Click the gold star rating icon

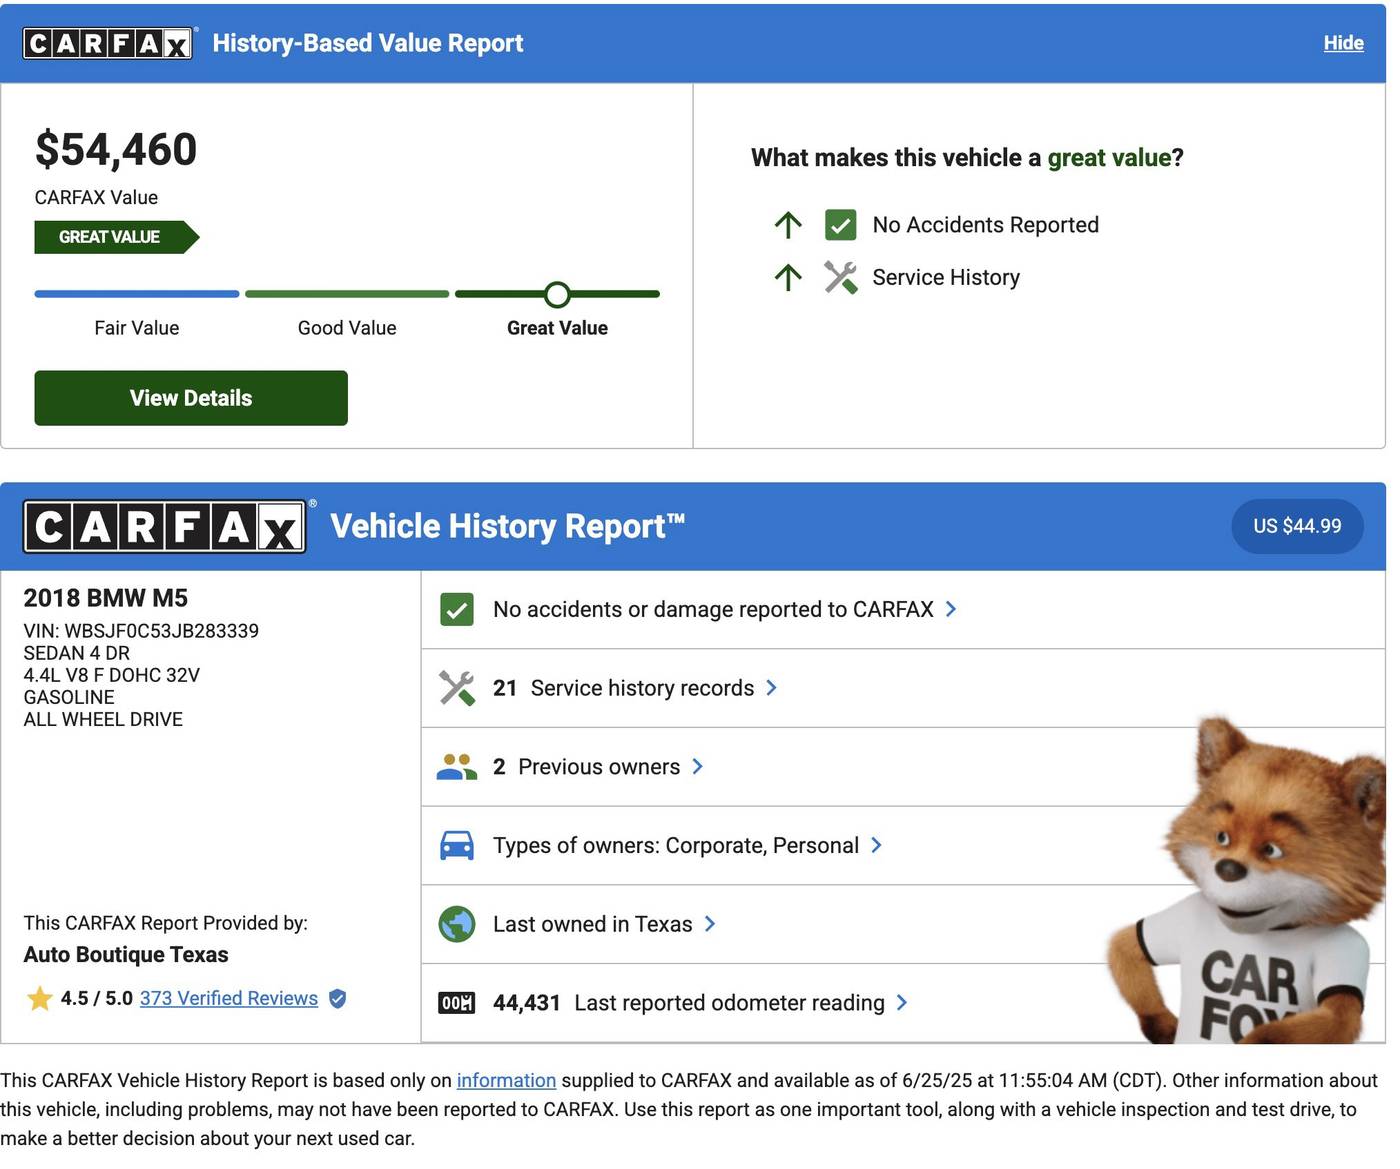coord(40,998)
